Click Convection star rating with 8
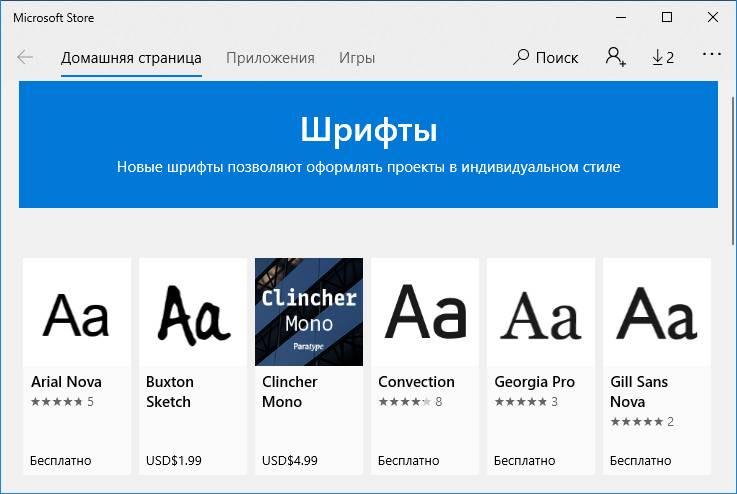Screen dimensions: 737x494 [x=410, y=402]
